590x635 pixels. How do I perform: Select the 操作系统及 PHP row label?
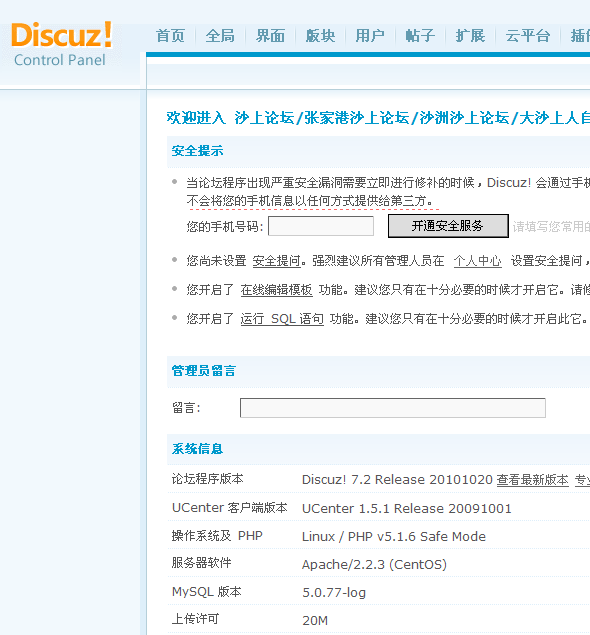217,536
